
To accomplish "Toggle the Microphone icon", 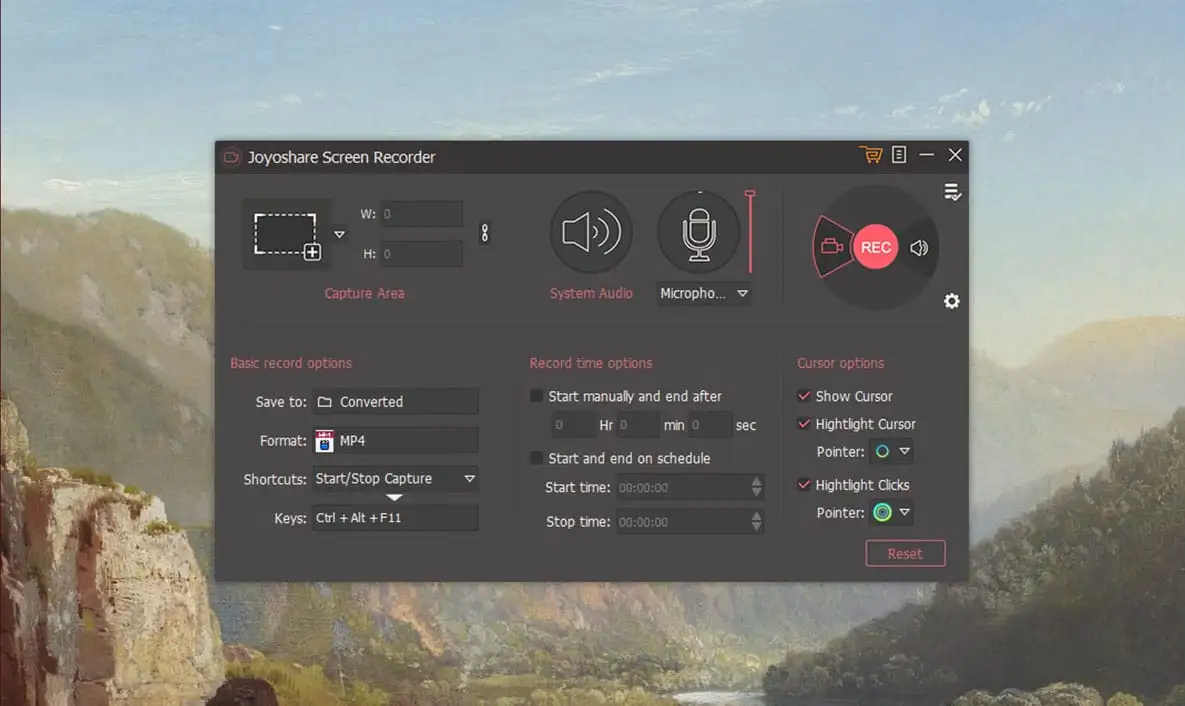I will tap(698, 233).
